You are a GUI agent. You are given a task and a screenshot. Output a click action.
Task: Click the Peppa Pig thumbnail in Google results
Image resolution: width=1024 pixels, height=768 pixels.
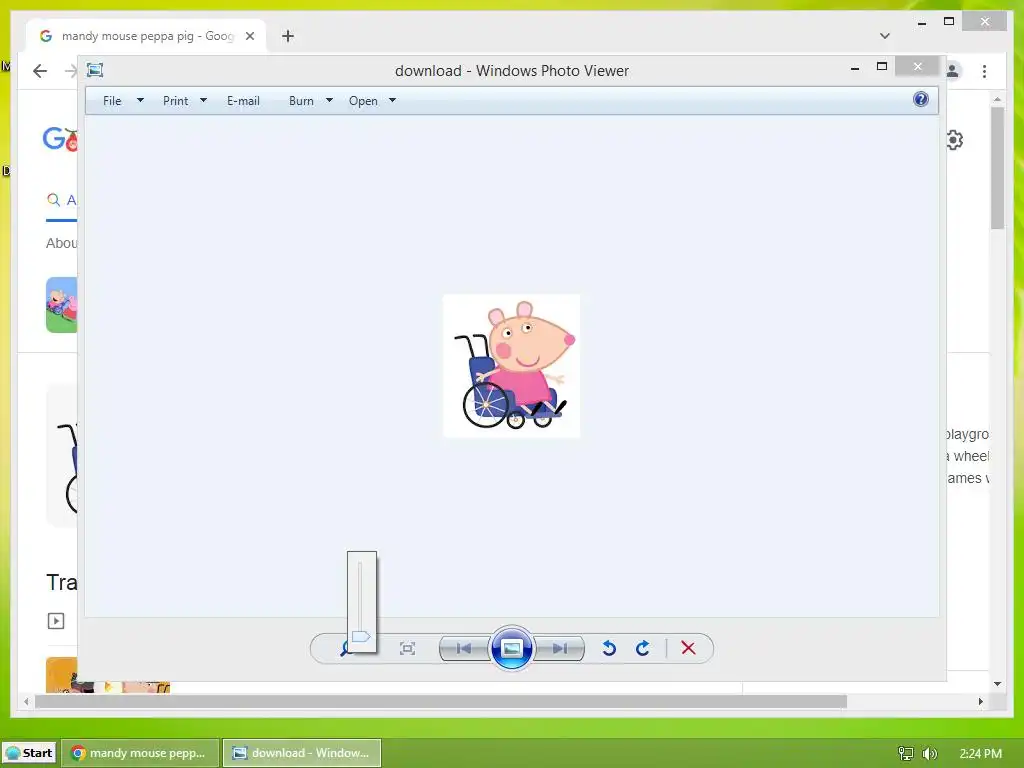click(61, 305)
